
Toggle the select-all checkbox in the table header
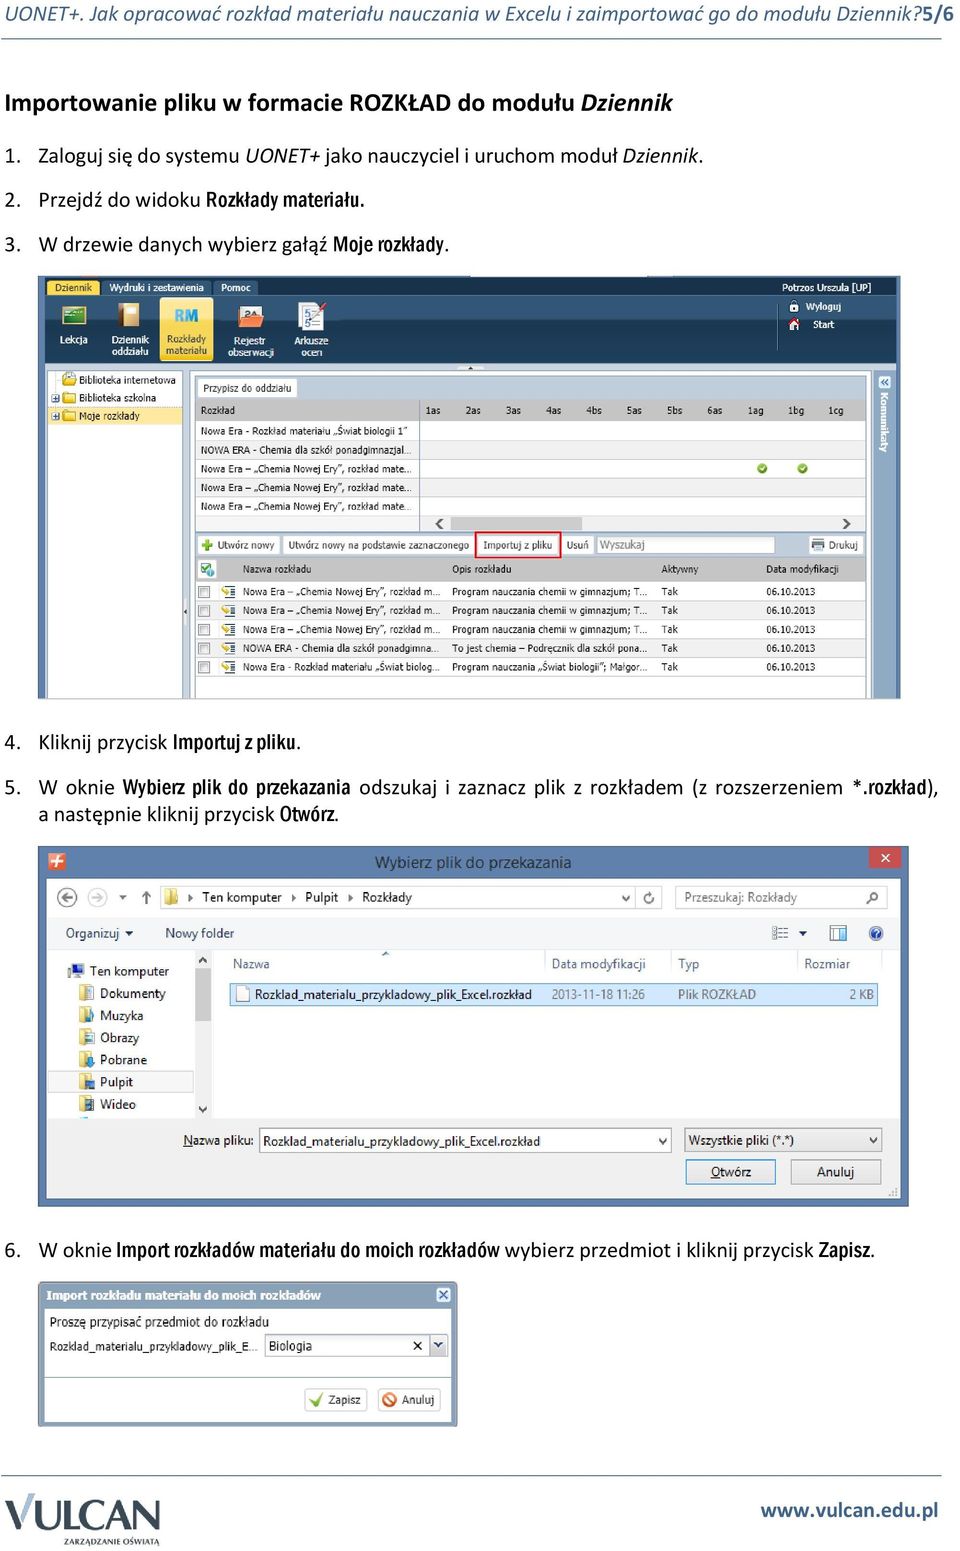click(207, 569)
